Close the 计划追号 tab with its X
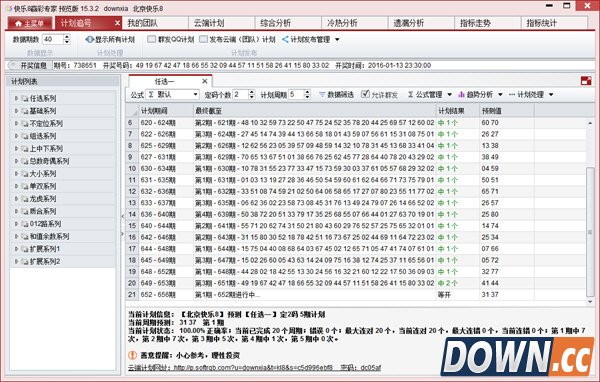The height and width of the screenshot is (382, 600). click(x=117, y=23)
